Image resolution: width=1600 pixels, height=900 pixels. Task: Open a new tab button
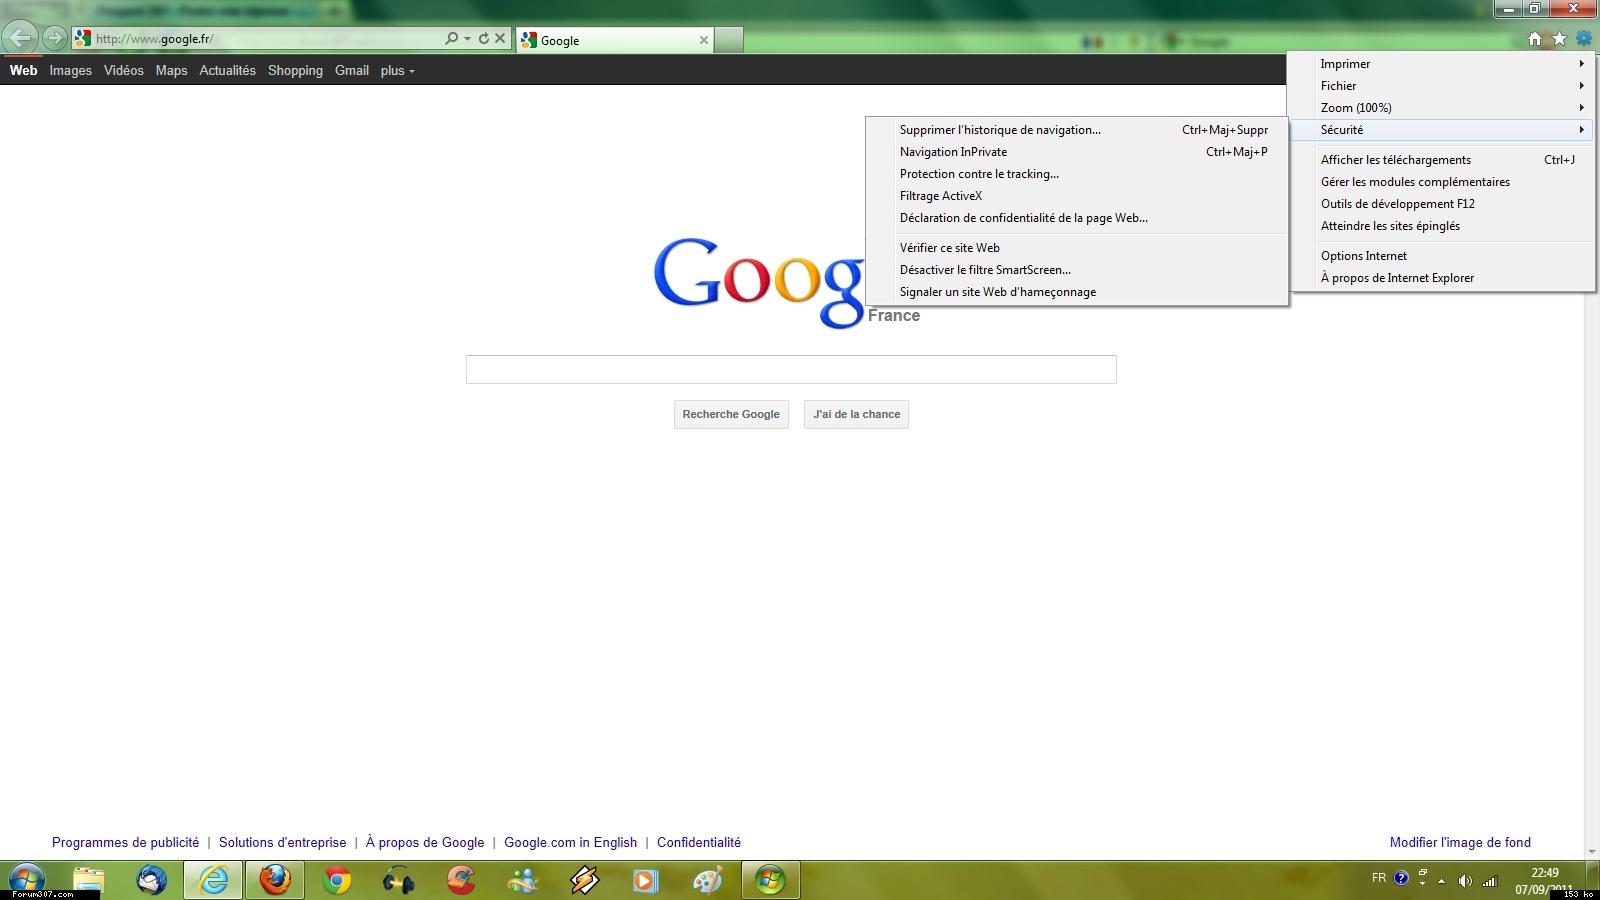(x=729, y=40)
